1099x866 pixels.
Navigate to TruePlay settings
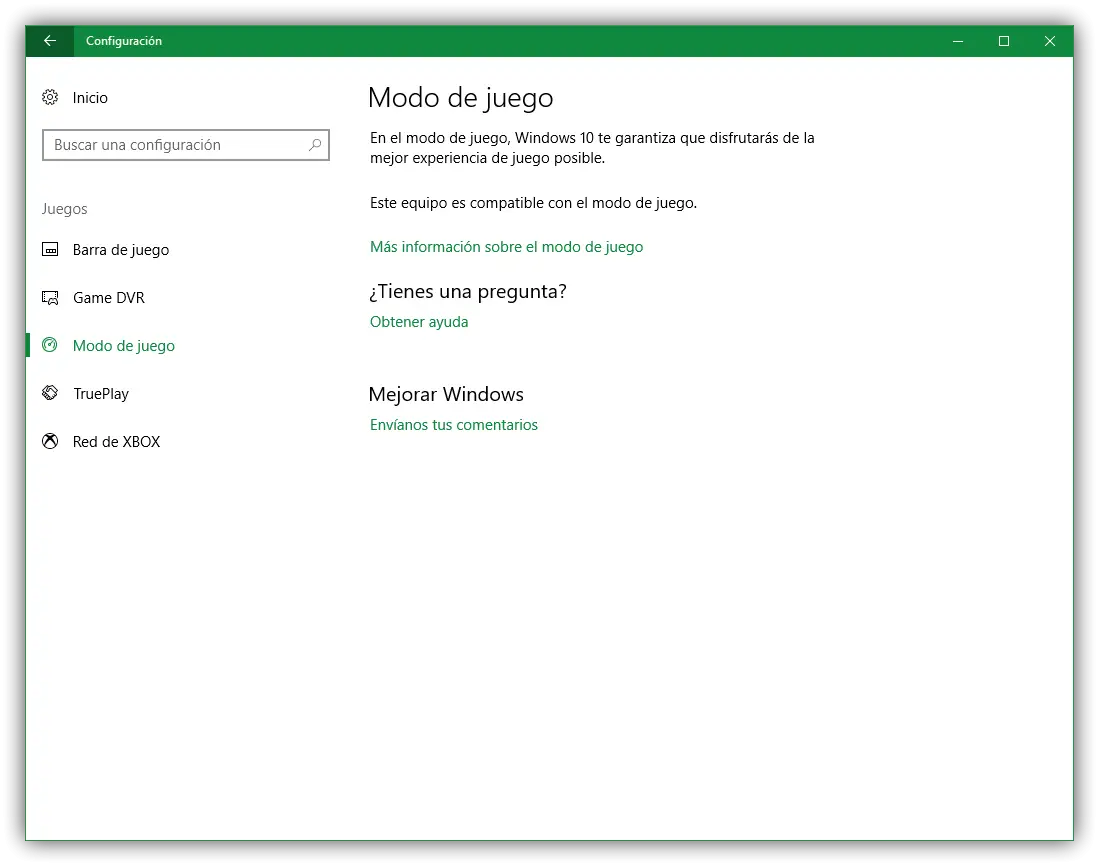101,393
